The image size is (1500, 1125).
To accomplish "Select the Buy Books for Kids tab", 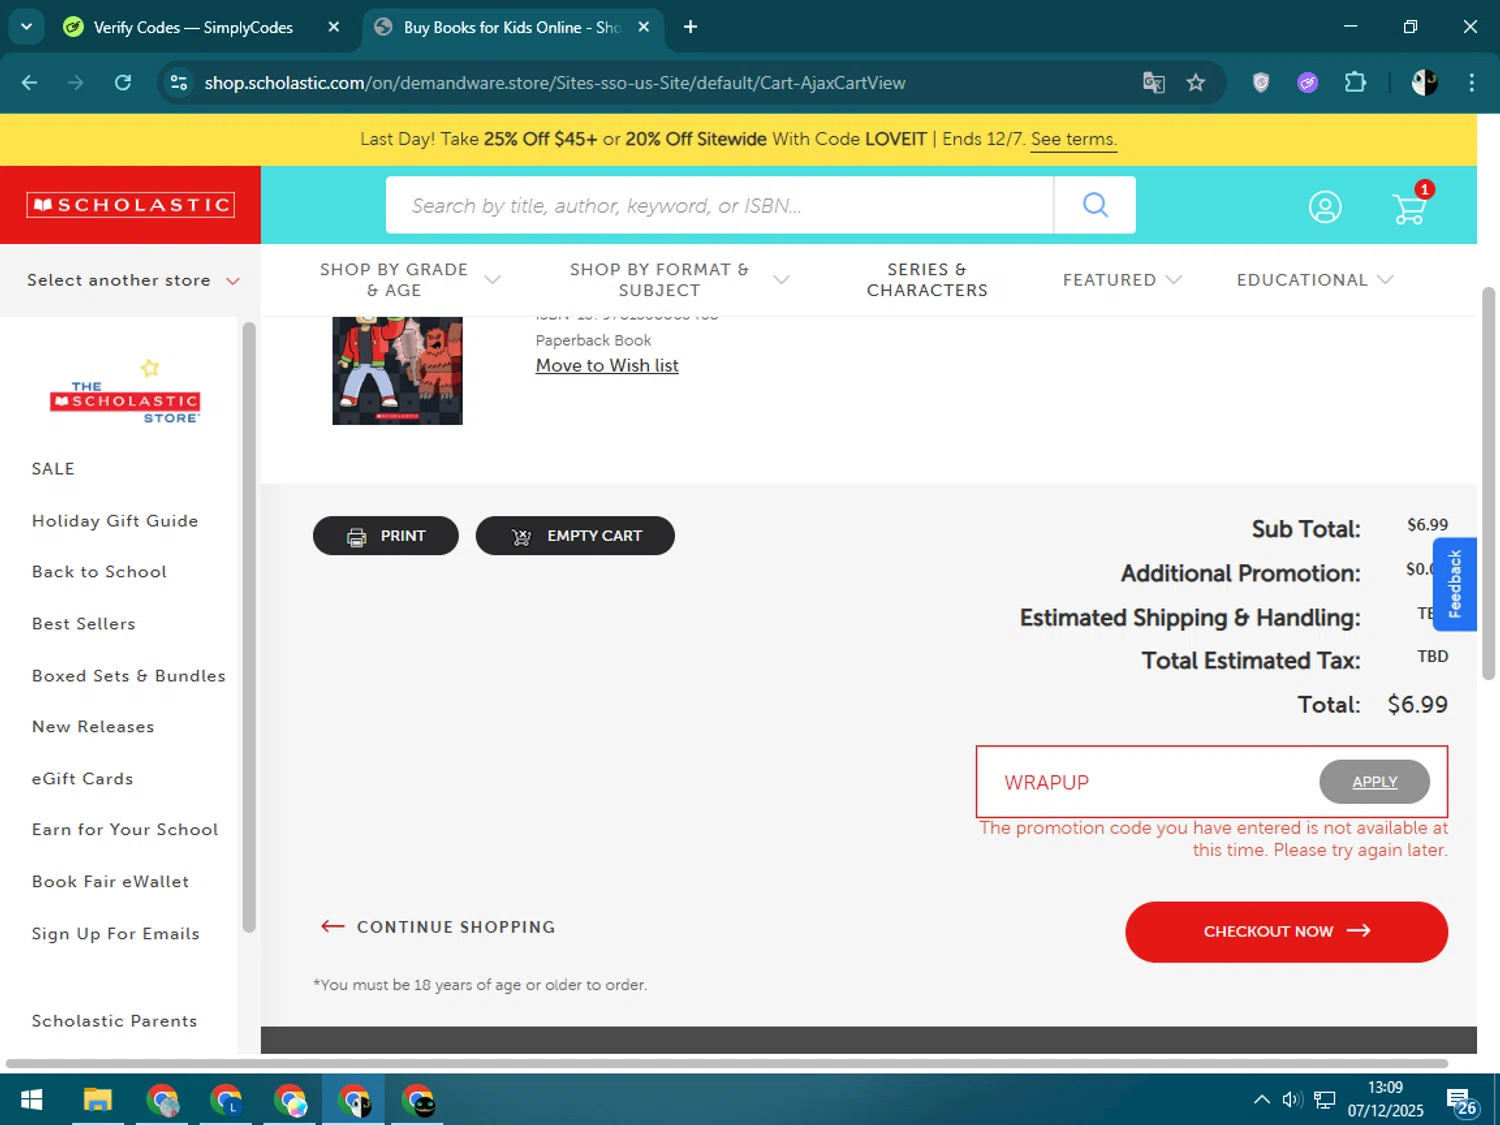I will coord(512,27).
